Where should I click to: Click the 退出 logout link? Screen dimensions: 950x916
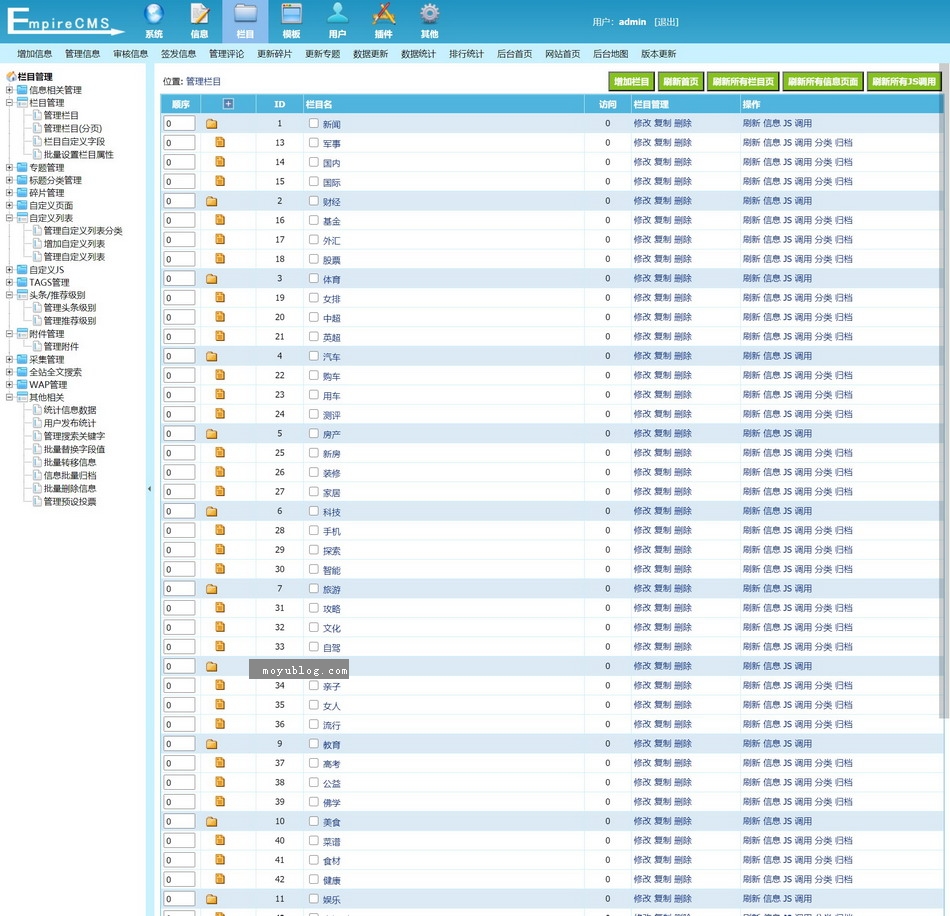[666, 22]
